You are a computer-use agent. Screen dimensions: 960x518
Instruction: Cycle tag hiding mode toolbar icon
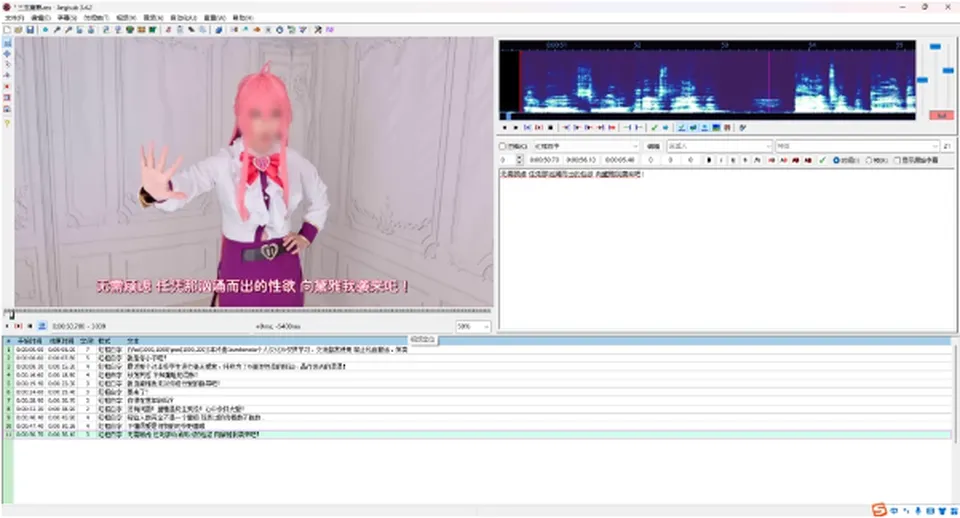point(328,29)
